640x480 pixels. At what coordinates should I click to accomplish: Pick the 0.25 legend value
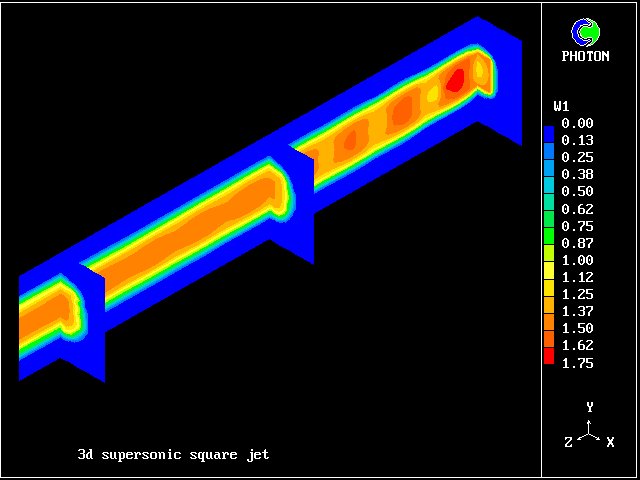tap(577, 157)
